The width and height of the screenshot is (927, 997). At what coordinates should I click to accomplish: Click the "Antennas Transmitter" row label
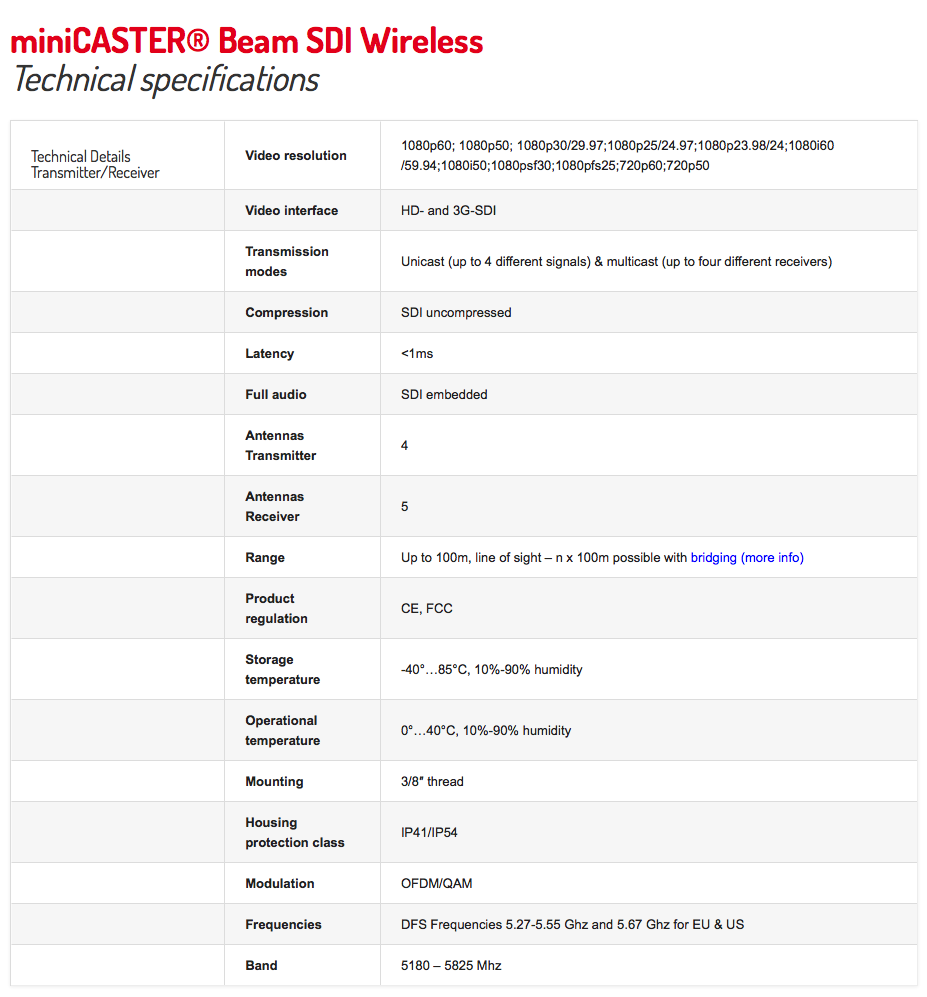click(x=281, y=446)
